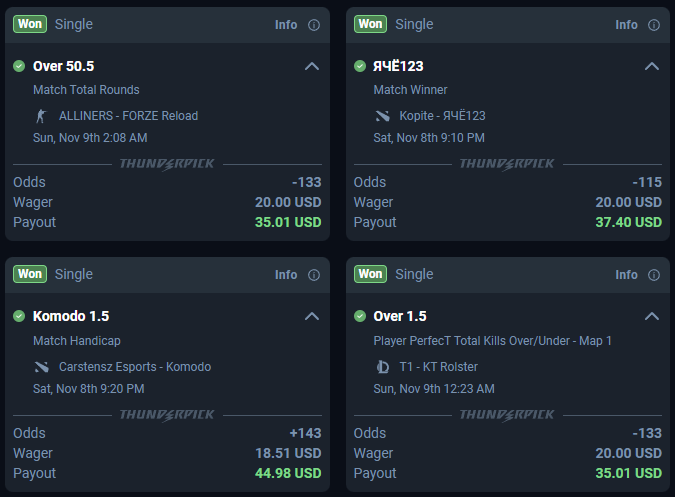675x497 pixels.
Task: Collapse the Over 50.5 bet details
Action: (311, 66)
